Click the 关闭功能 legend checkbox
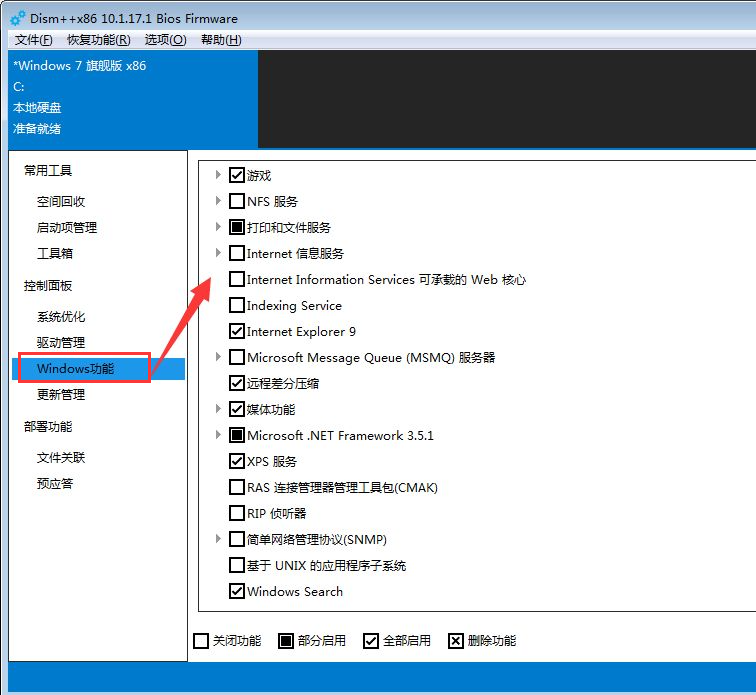Viewport: 756px width, 695px height. [201, 641]
